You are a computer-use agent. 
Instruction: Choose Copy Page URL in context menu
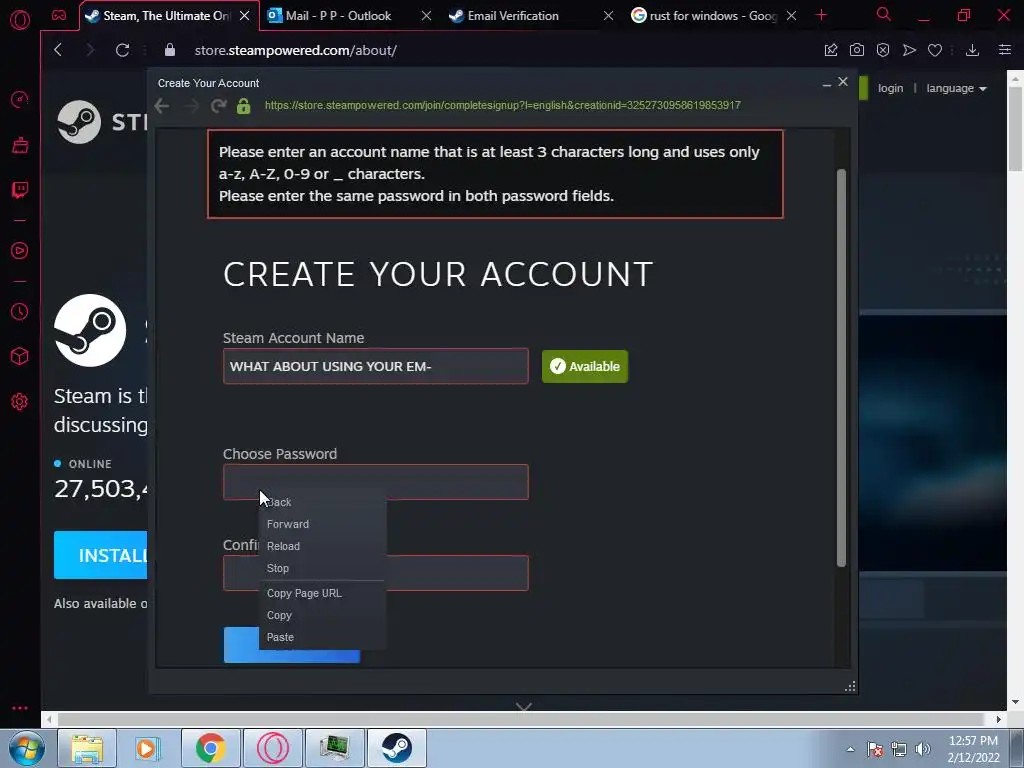(323, 593)
